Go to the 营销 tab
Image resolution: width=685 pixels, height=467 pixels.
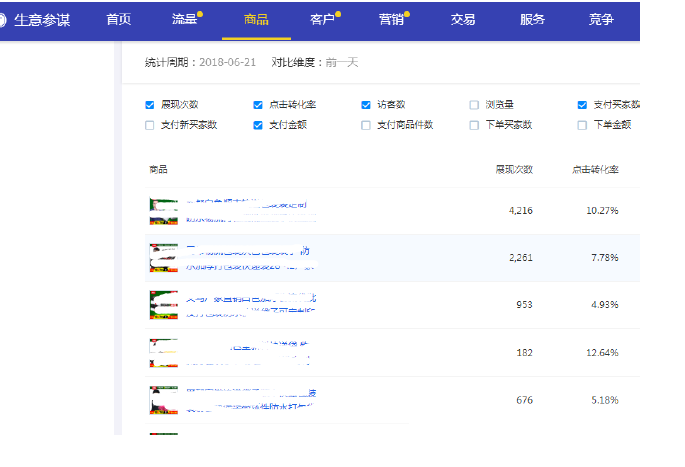[x=391, y=20]
